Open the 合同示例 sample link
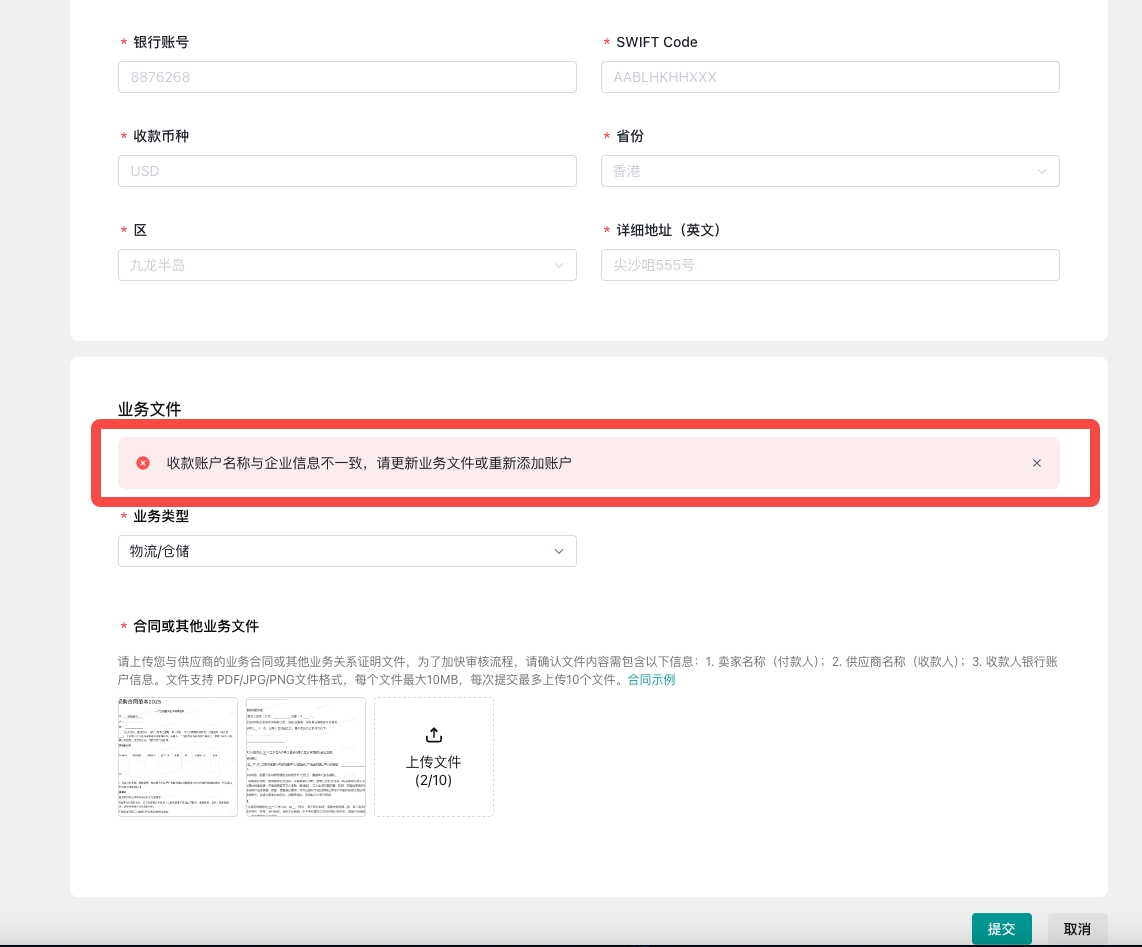This screenshot has width=1142, height=947. 651,680
